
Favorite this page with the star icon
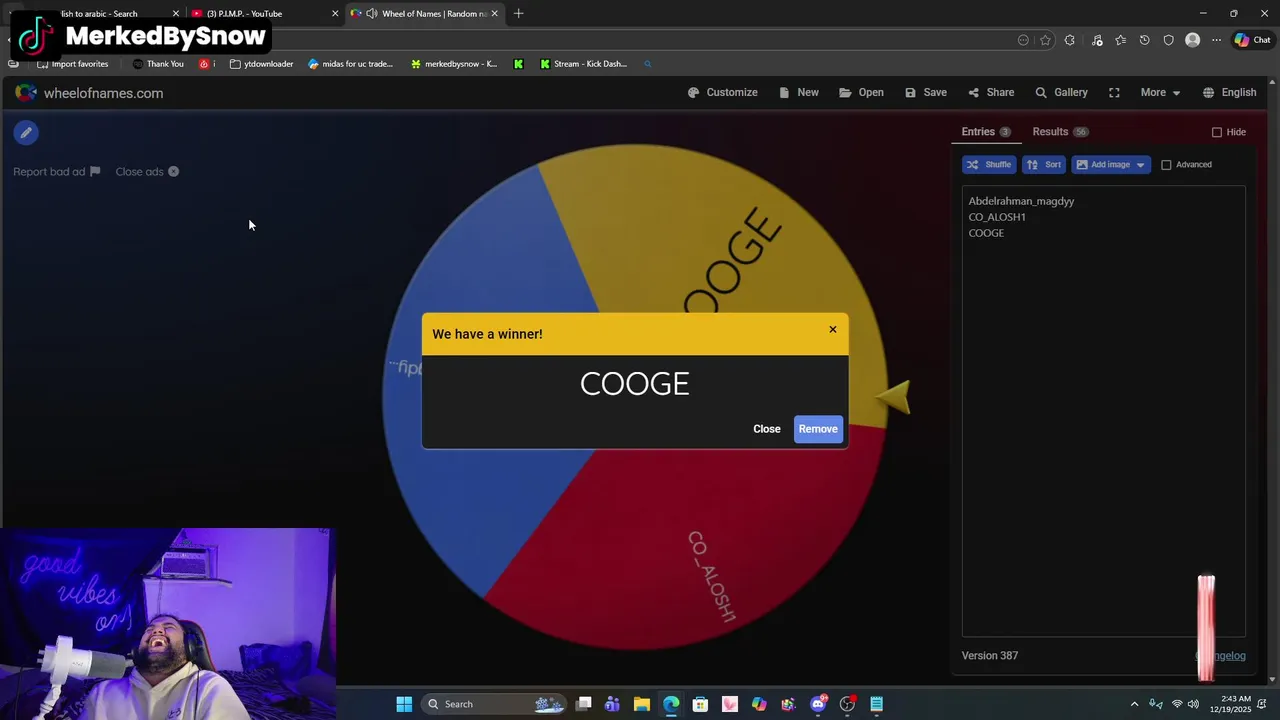1045,40
